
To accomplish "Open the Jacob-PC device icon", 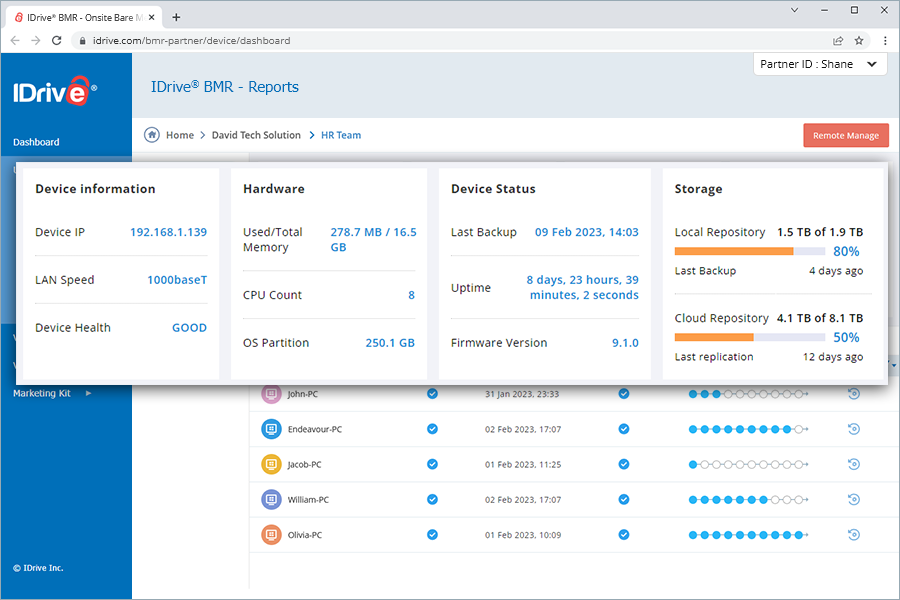I will [271, 464].
